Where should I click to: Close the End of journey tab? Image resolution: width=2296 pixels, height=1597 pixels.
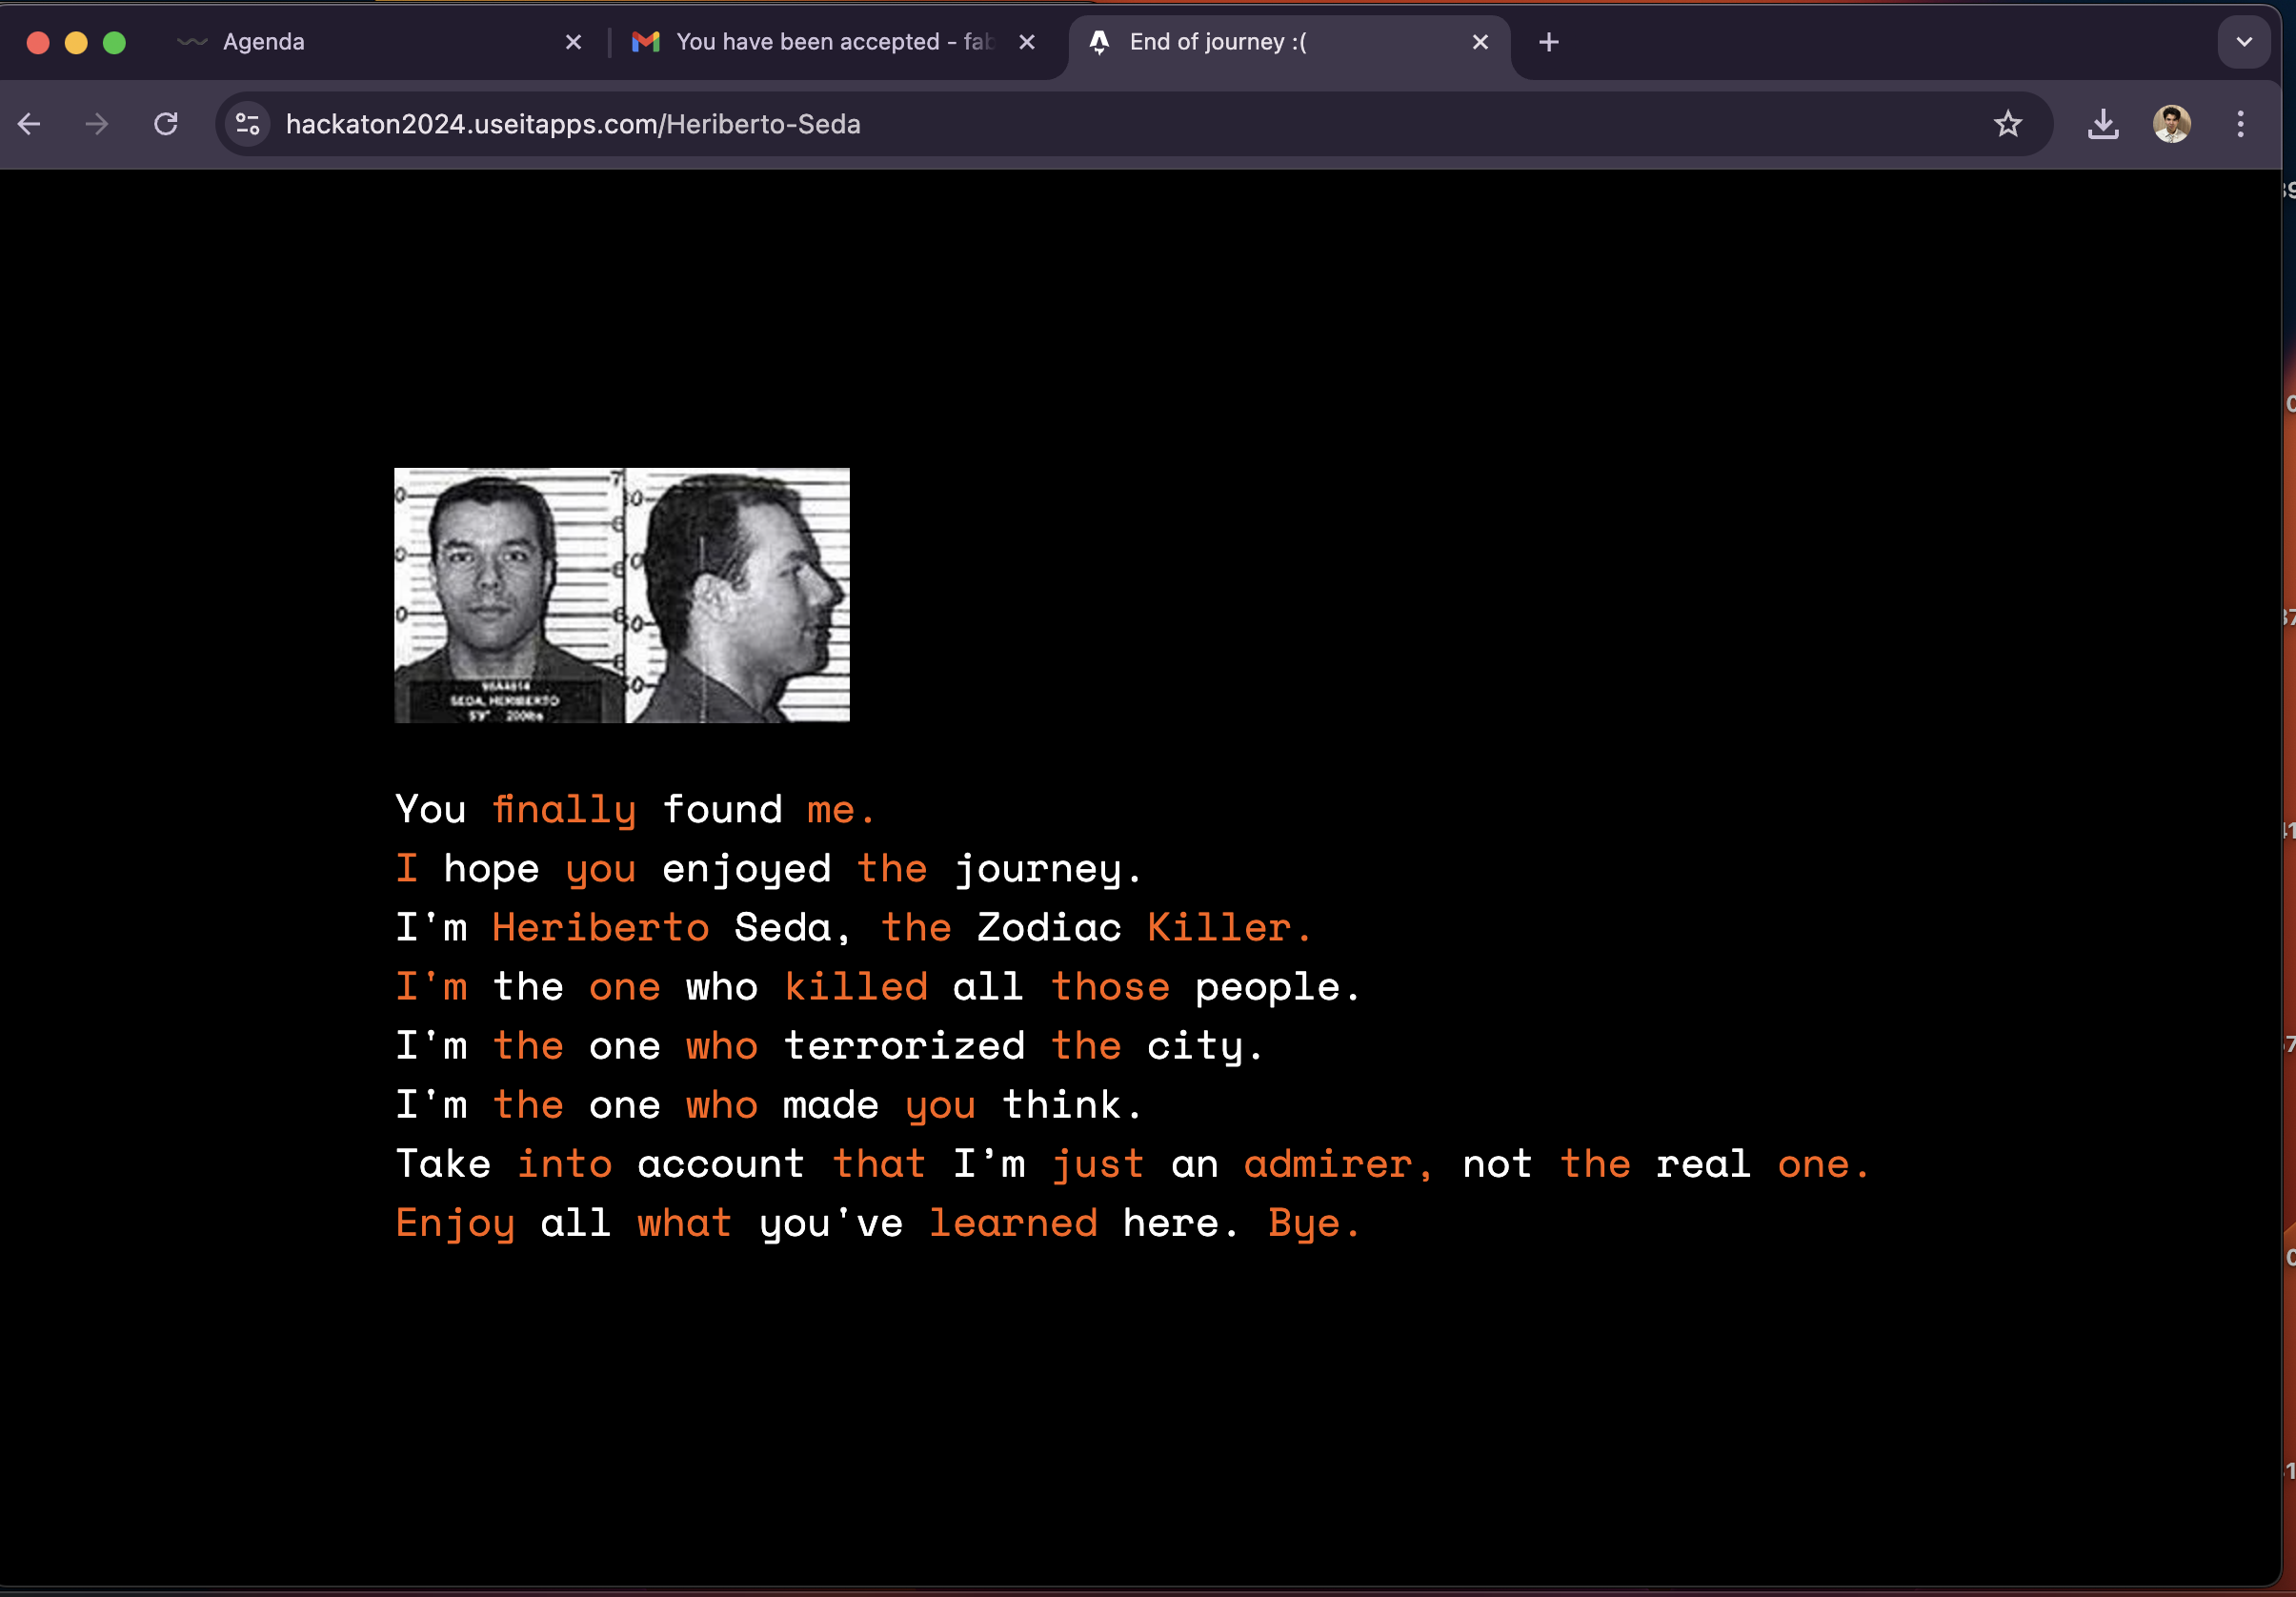[x=1480, y=42]
